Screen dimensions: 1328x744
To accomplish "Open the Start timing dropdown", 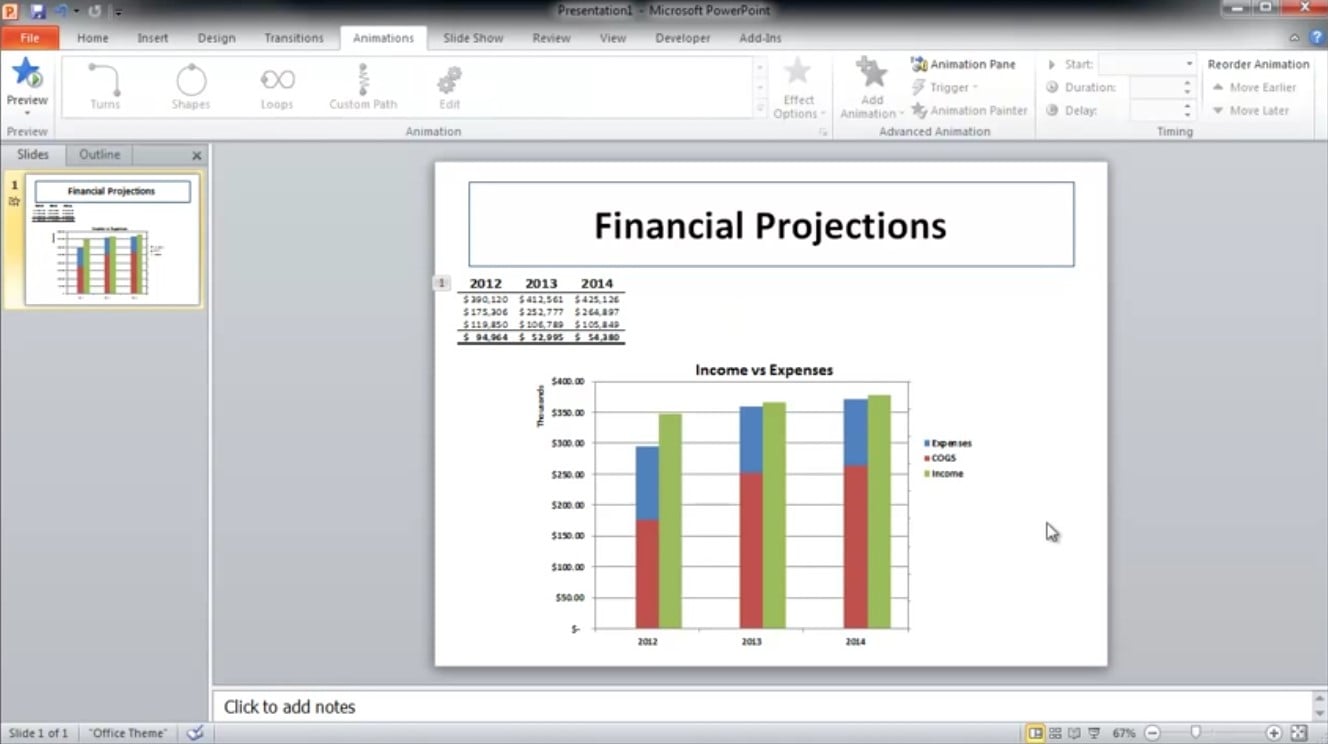I will pyautogui.click(x=1188, y=64).
